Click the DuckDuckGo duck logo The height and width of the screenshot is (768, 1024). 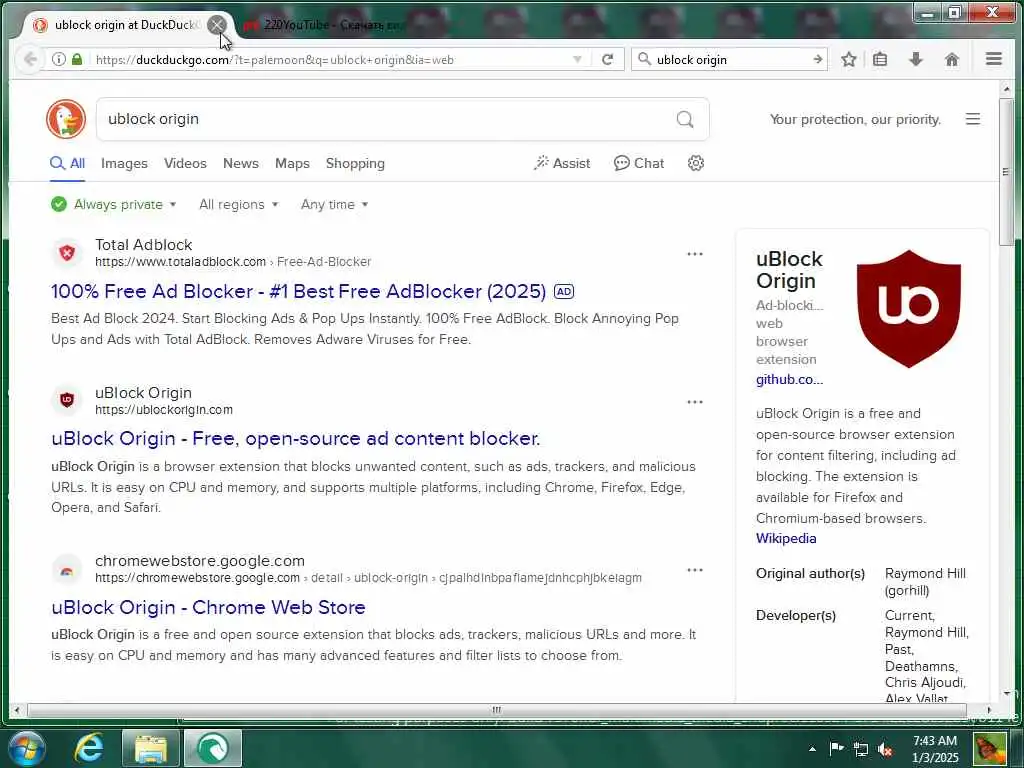click(66, 119)
